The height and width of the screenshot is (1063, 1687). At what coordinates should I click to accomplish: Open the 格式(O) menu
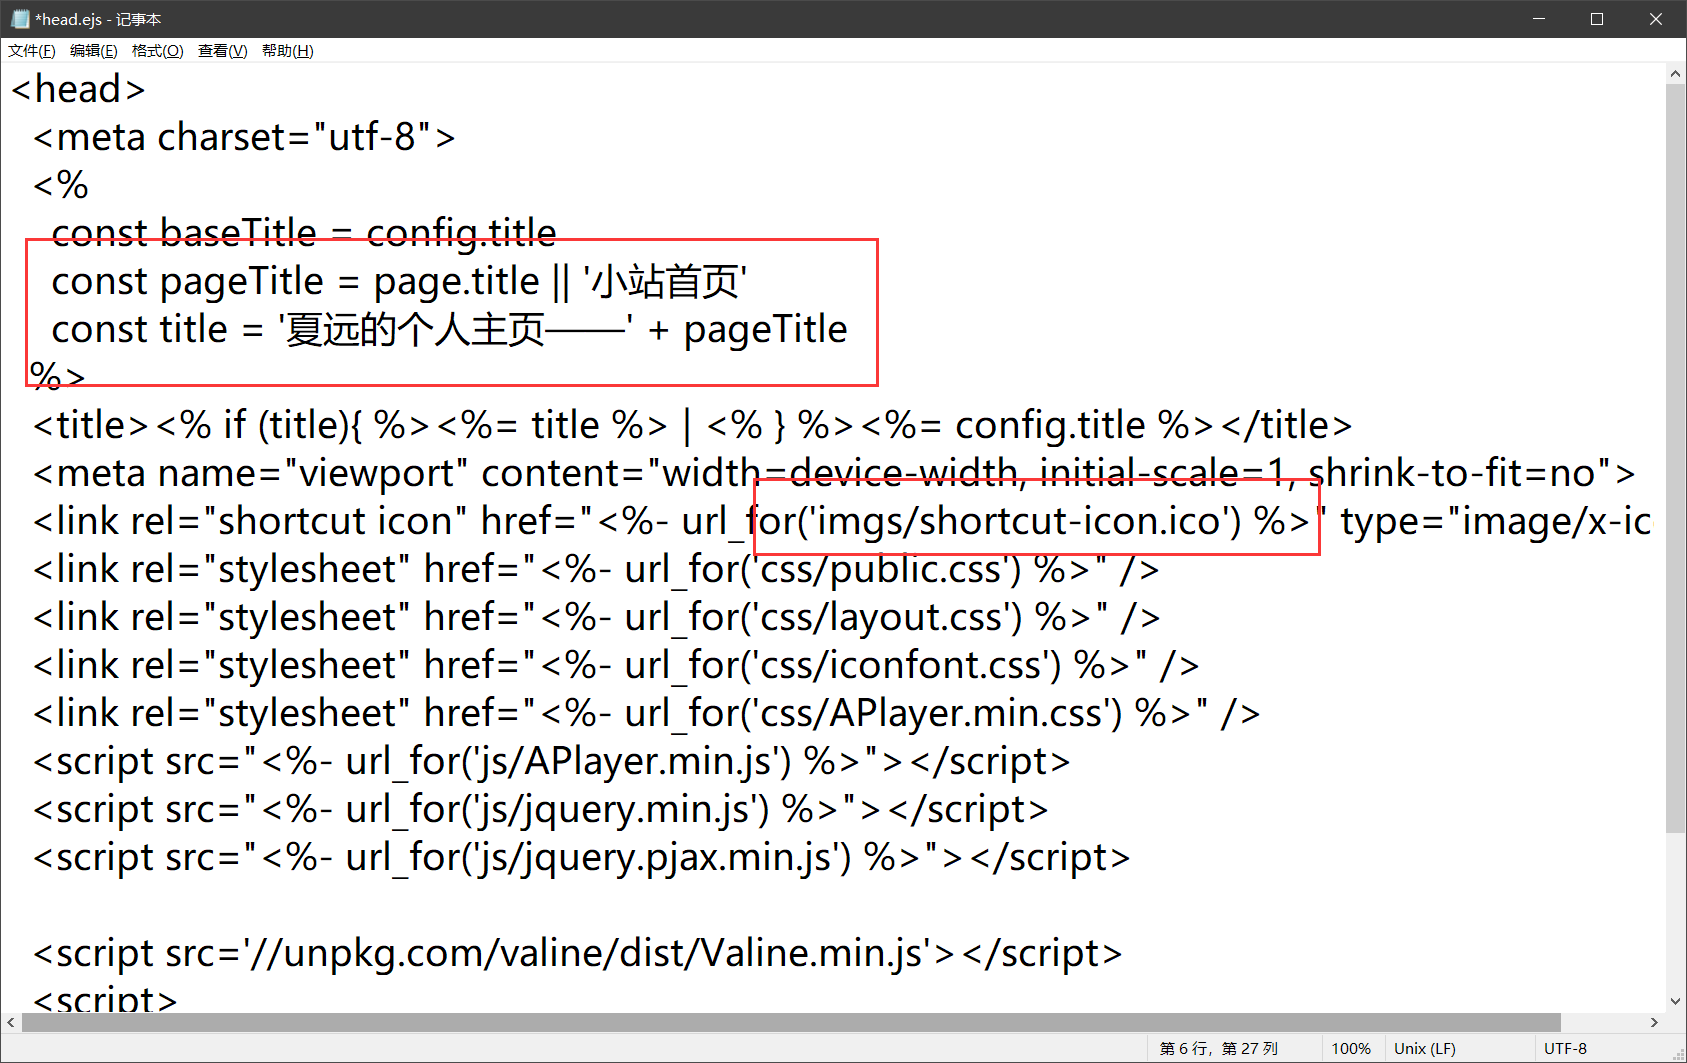pyautogui.click(x=158, y=51)
